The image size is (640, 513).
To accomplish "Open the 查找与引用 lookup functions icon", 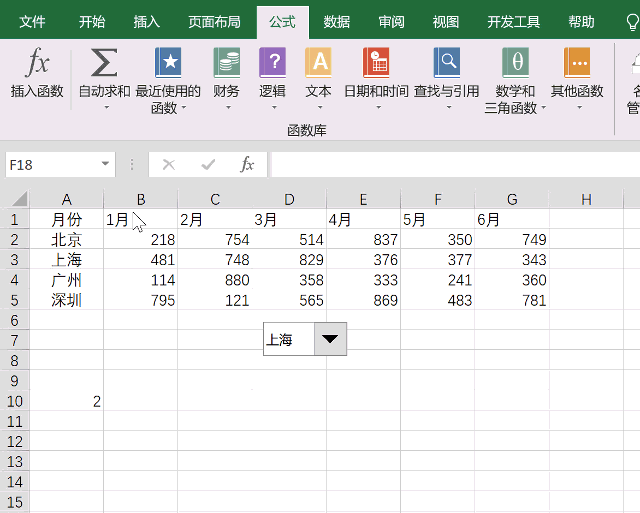I will (x=447, y=62).
